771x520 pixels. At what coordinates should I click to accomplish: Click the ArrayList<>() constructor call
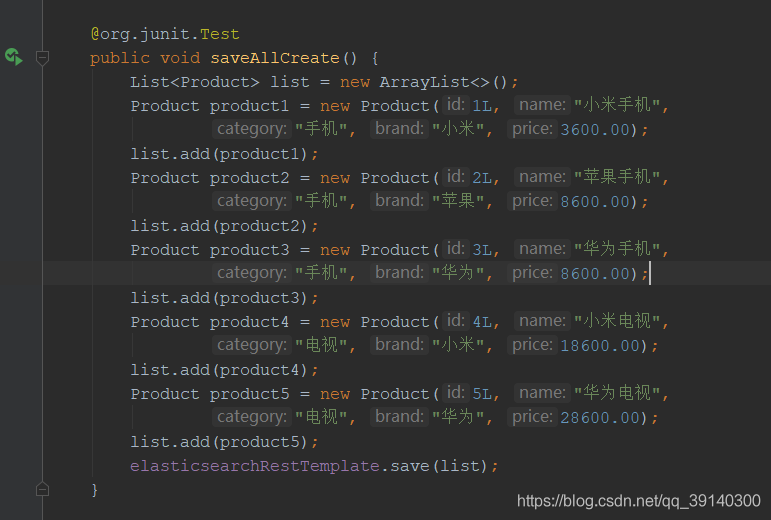pyautogui.click(x=443, y=82)
